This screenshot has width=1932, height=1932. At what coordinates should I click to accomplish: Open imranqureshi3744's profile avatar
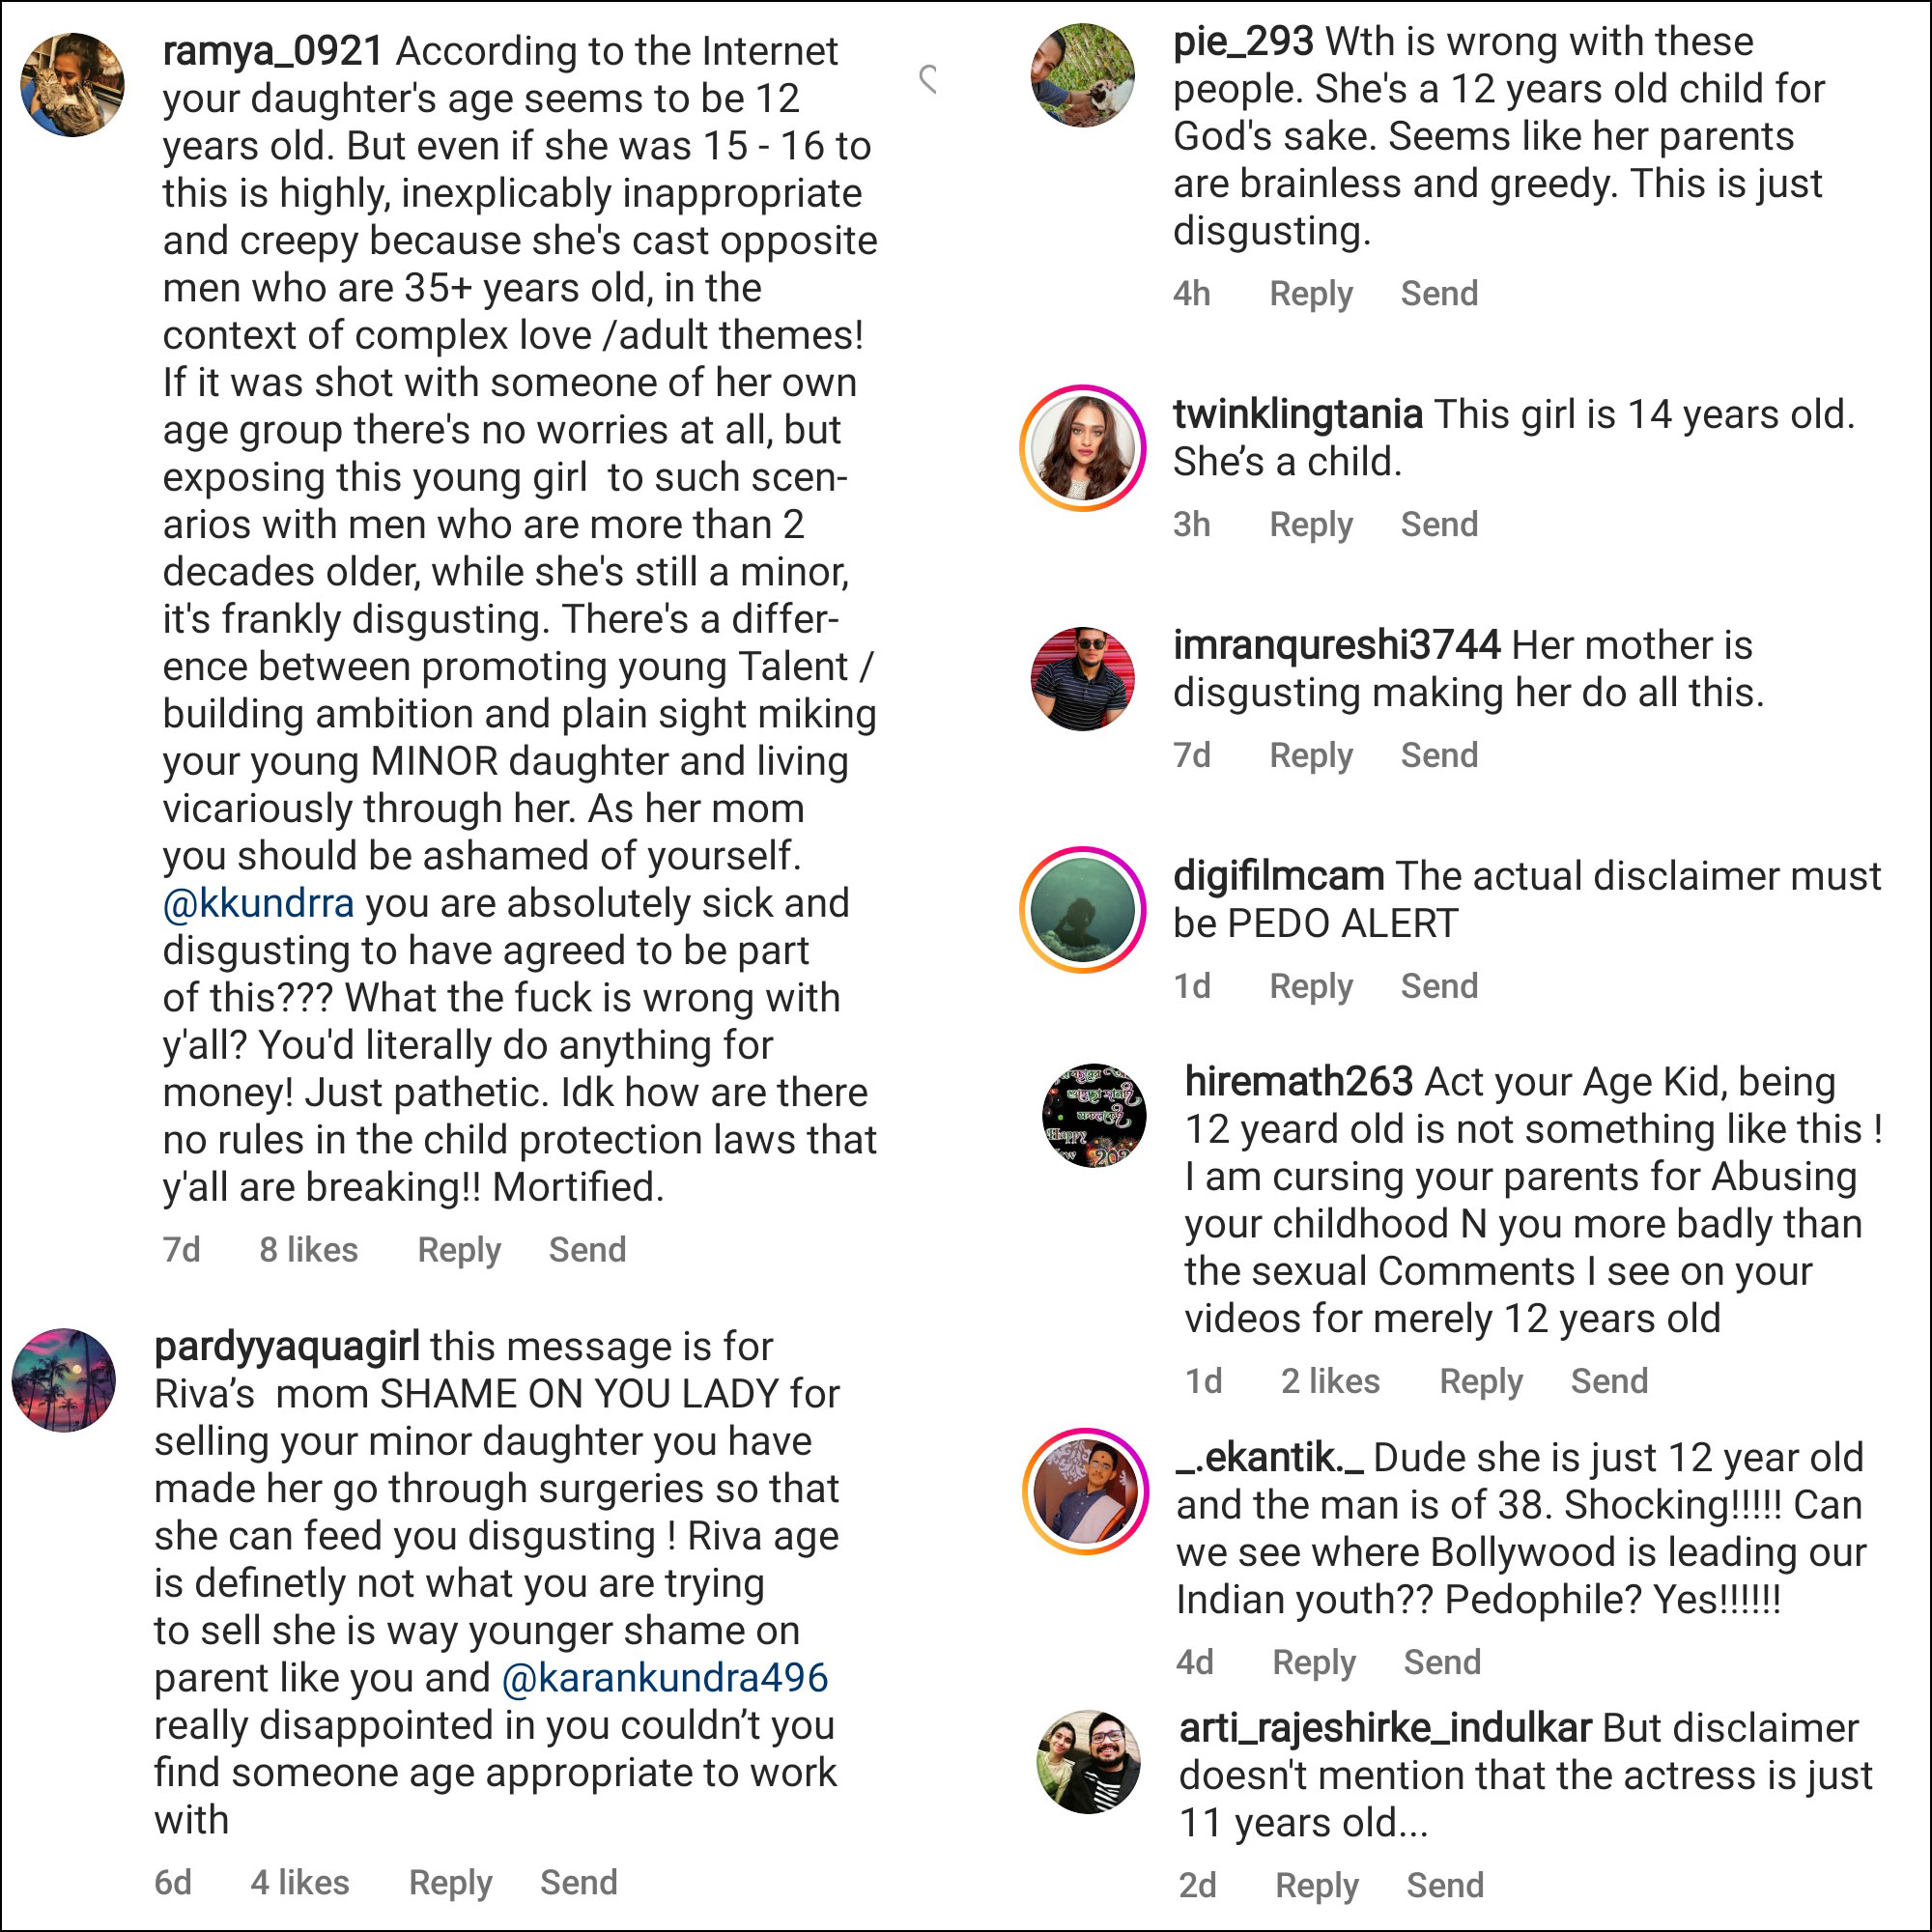pyautogui.click(x=1083, y=679)
